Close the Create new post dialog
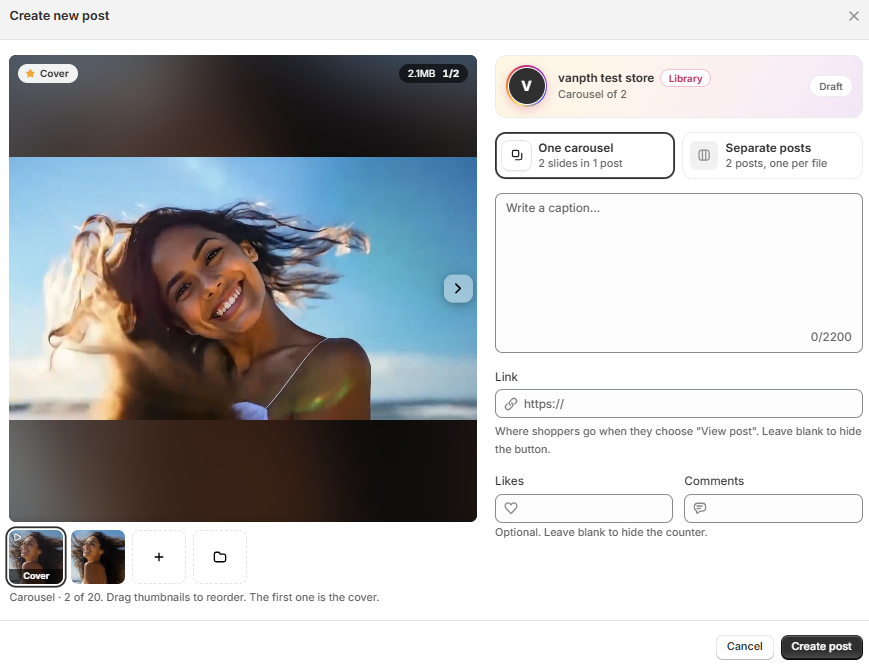 coord(853,16)
